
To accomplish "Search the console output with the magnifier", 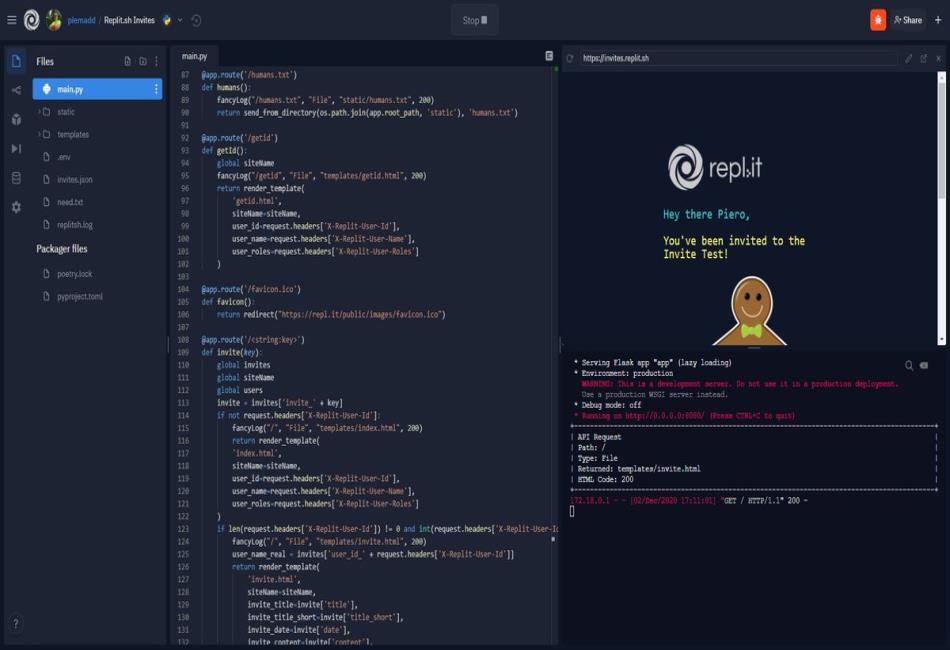I will [x=909, y=365].
